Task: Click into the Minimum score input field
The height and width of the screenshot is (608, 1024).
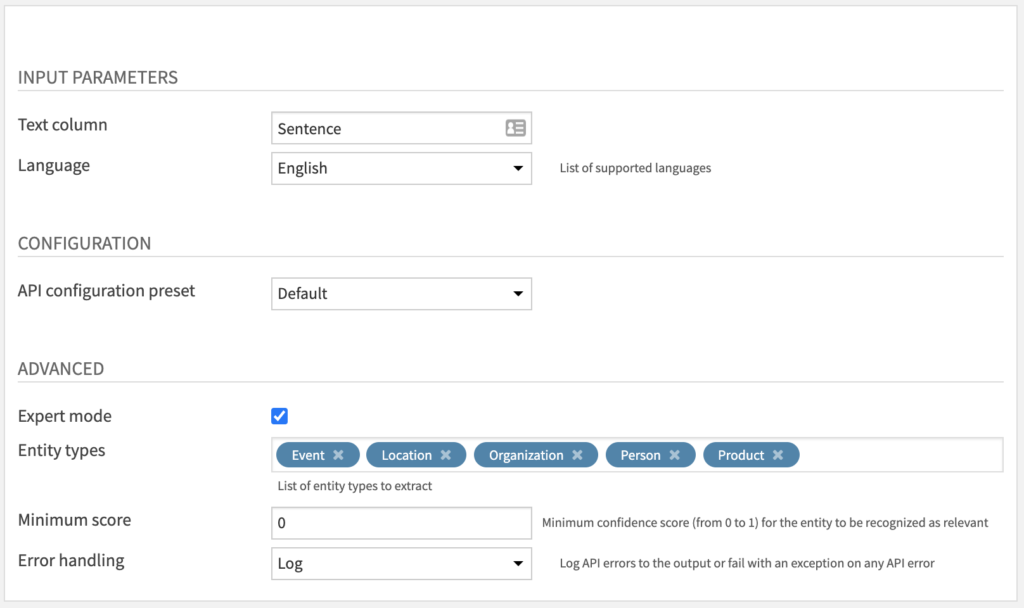Action: pos(402,523)
